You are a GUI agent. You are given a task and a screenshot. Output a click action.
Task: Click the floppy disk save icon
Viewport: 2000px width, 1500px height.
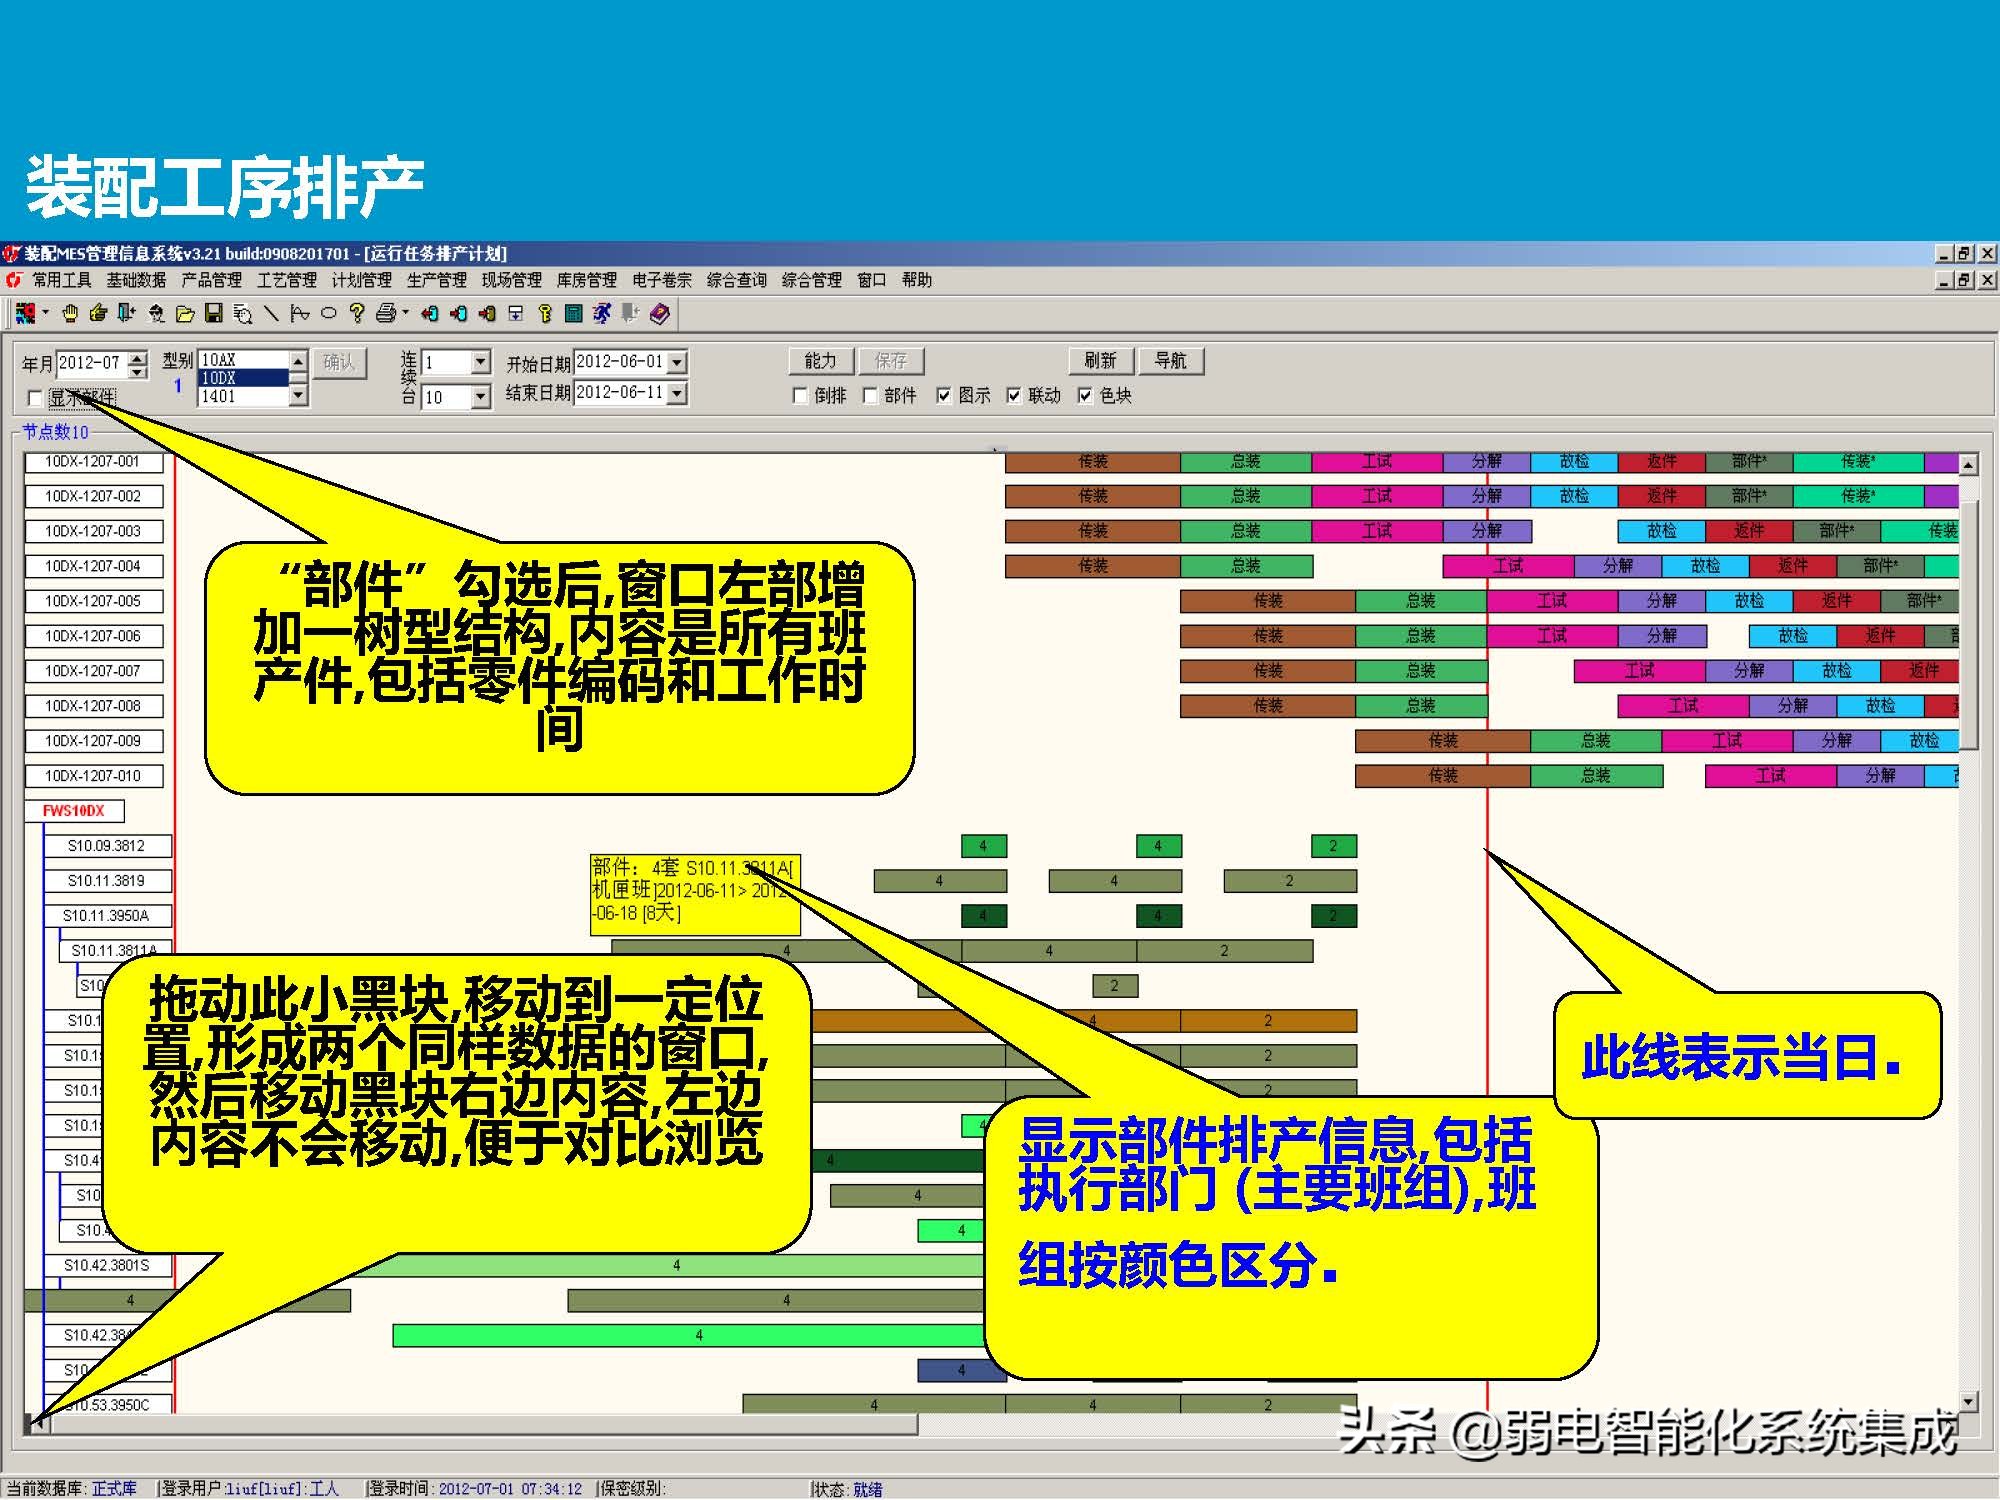click(x=213, y=314)
